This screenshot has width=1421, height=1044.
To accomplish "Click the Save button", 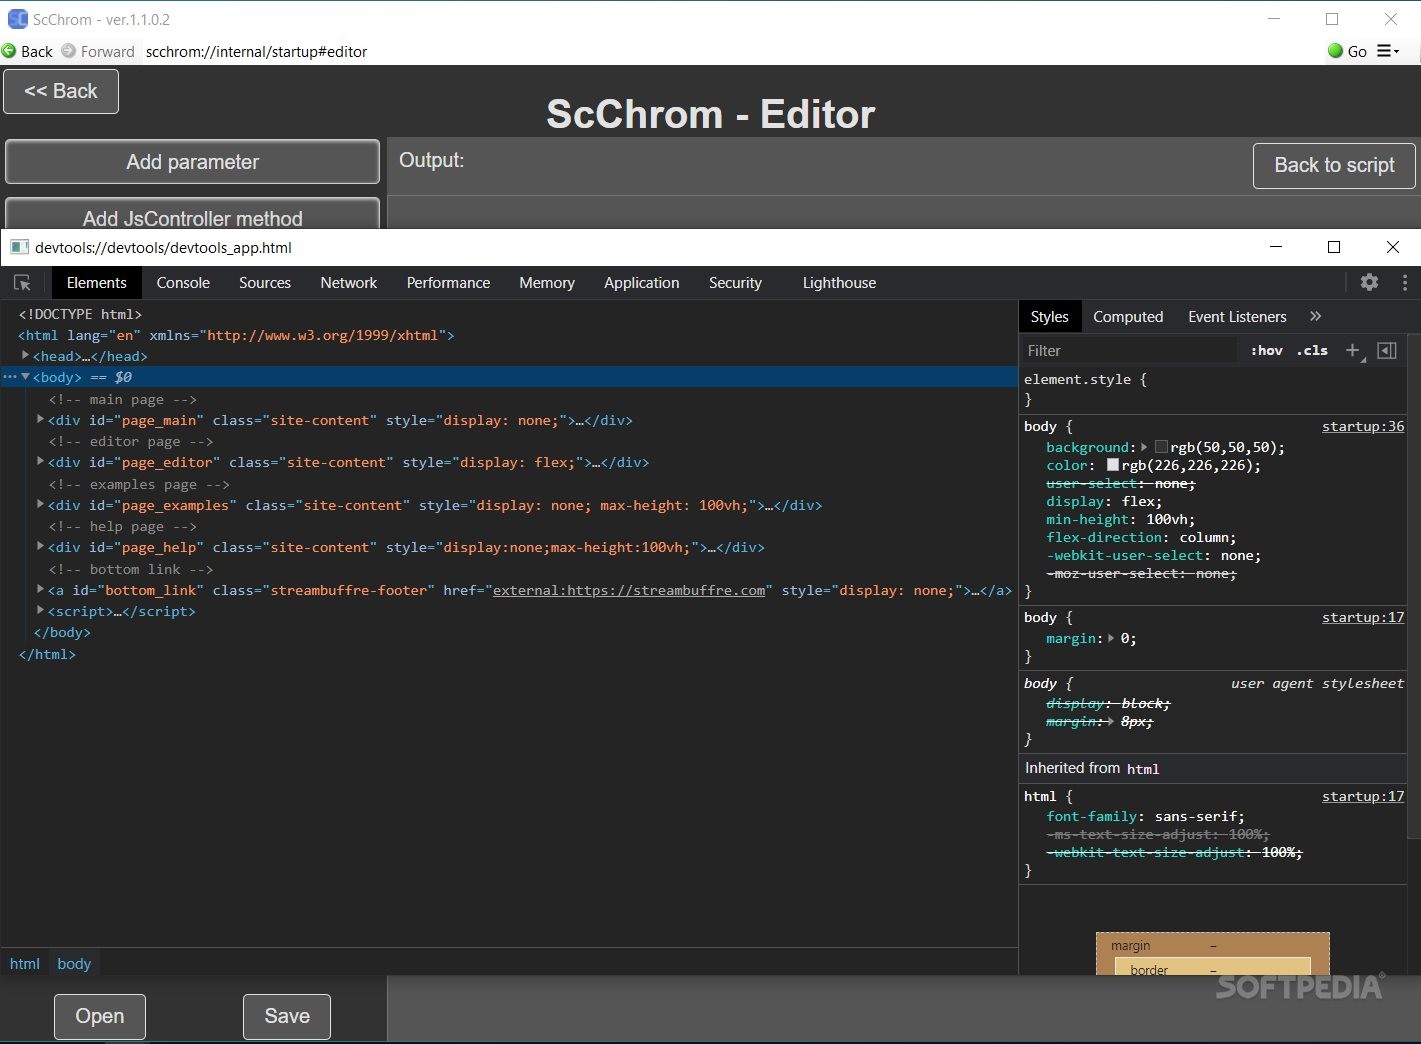I will [287, 1016].
